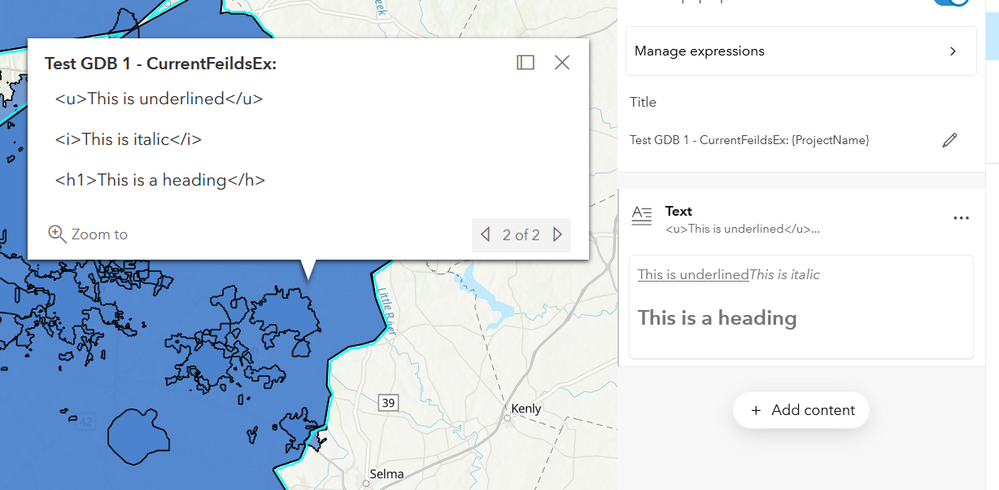Click the 'This is a heading' preview text
999x490 pixels.
[717, 318]
